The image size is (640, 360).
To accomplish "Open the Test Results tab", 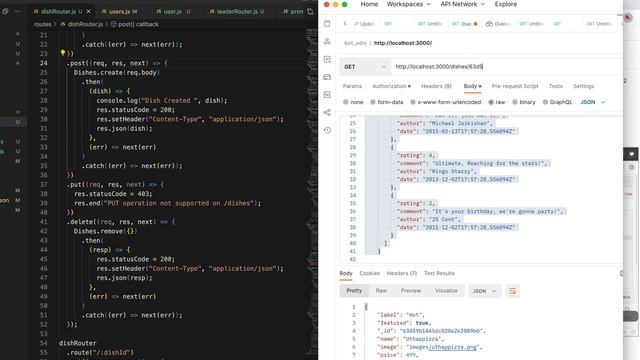I will pos(439,273).
